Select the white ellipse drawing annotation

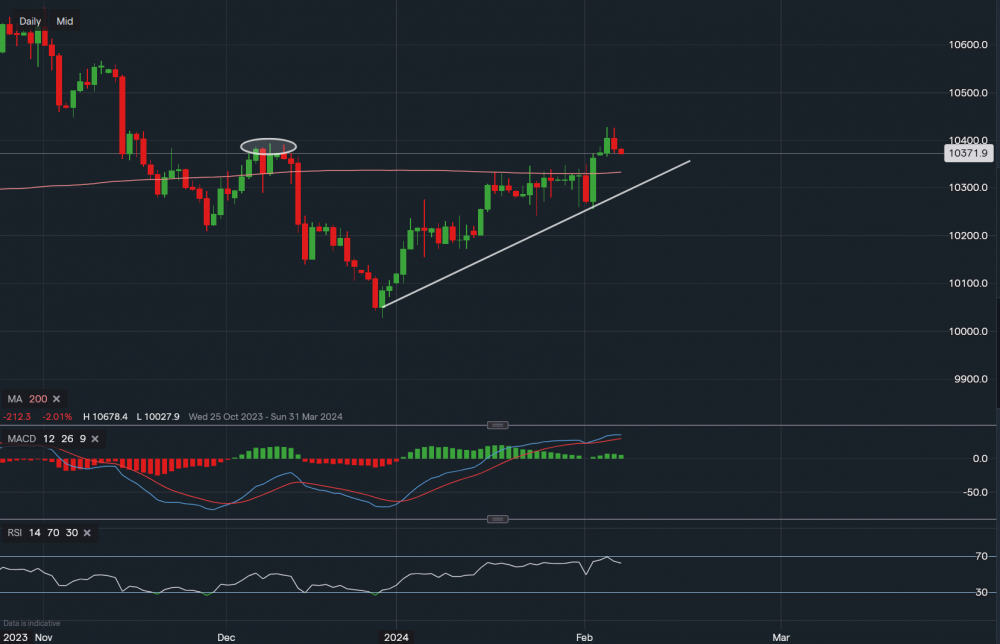point(269,146)
